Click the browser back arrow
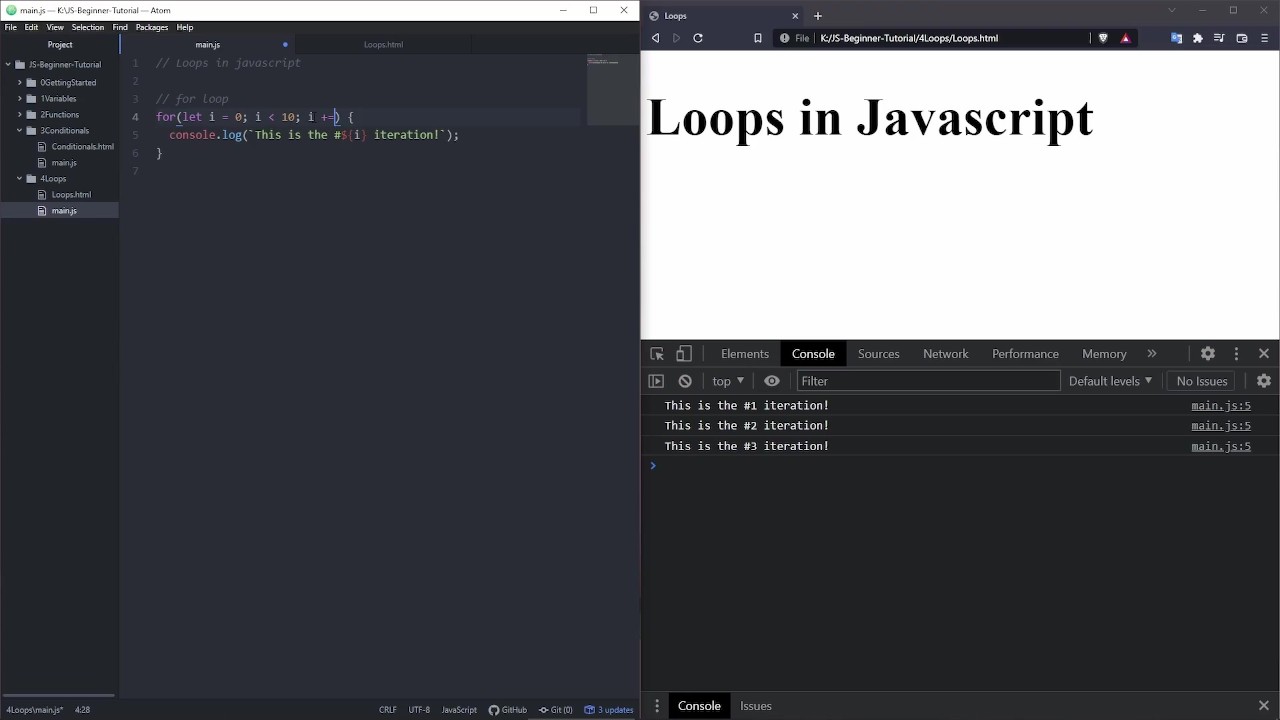Image resolution: width=1280 pixels, height=720 pixels. [655, 38]
